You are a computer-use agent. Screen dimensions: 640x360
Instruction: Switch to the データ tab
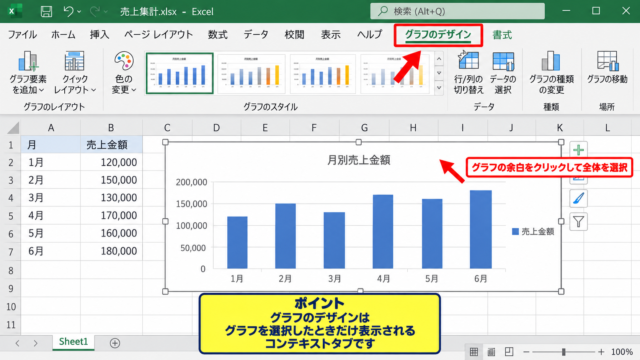pos(256,35)
